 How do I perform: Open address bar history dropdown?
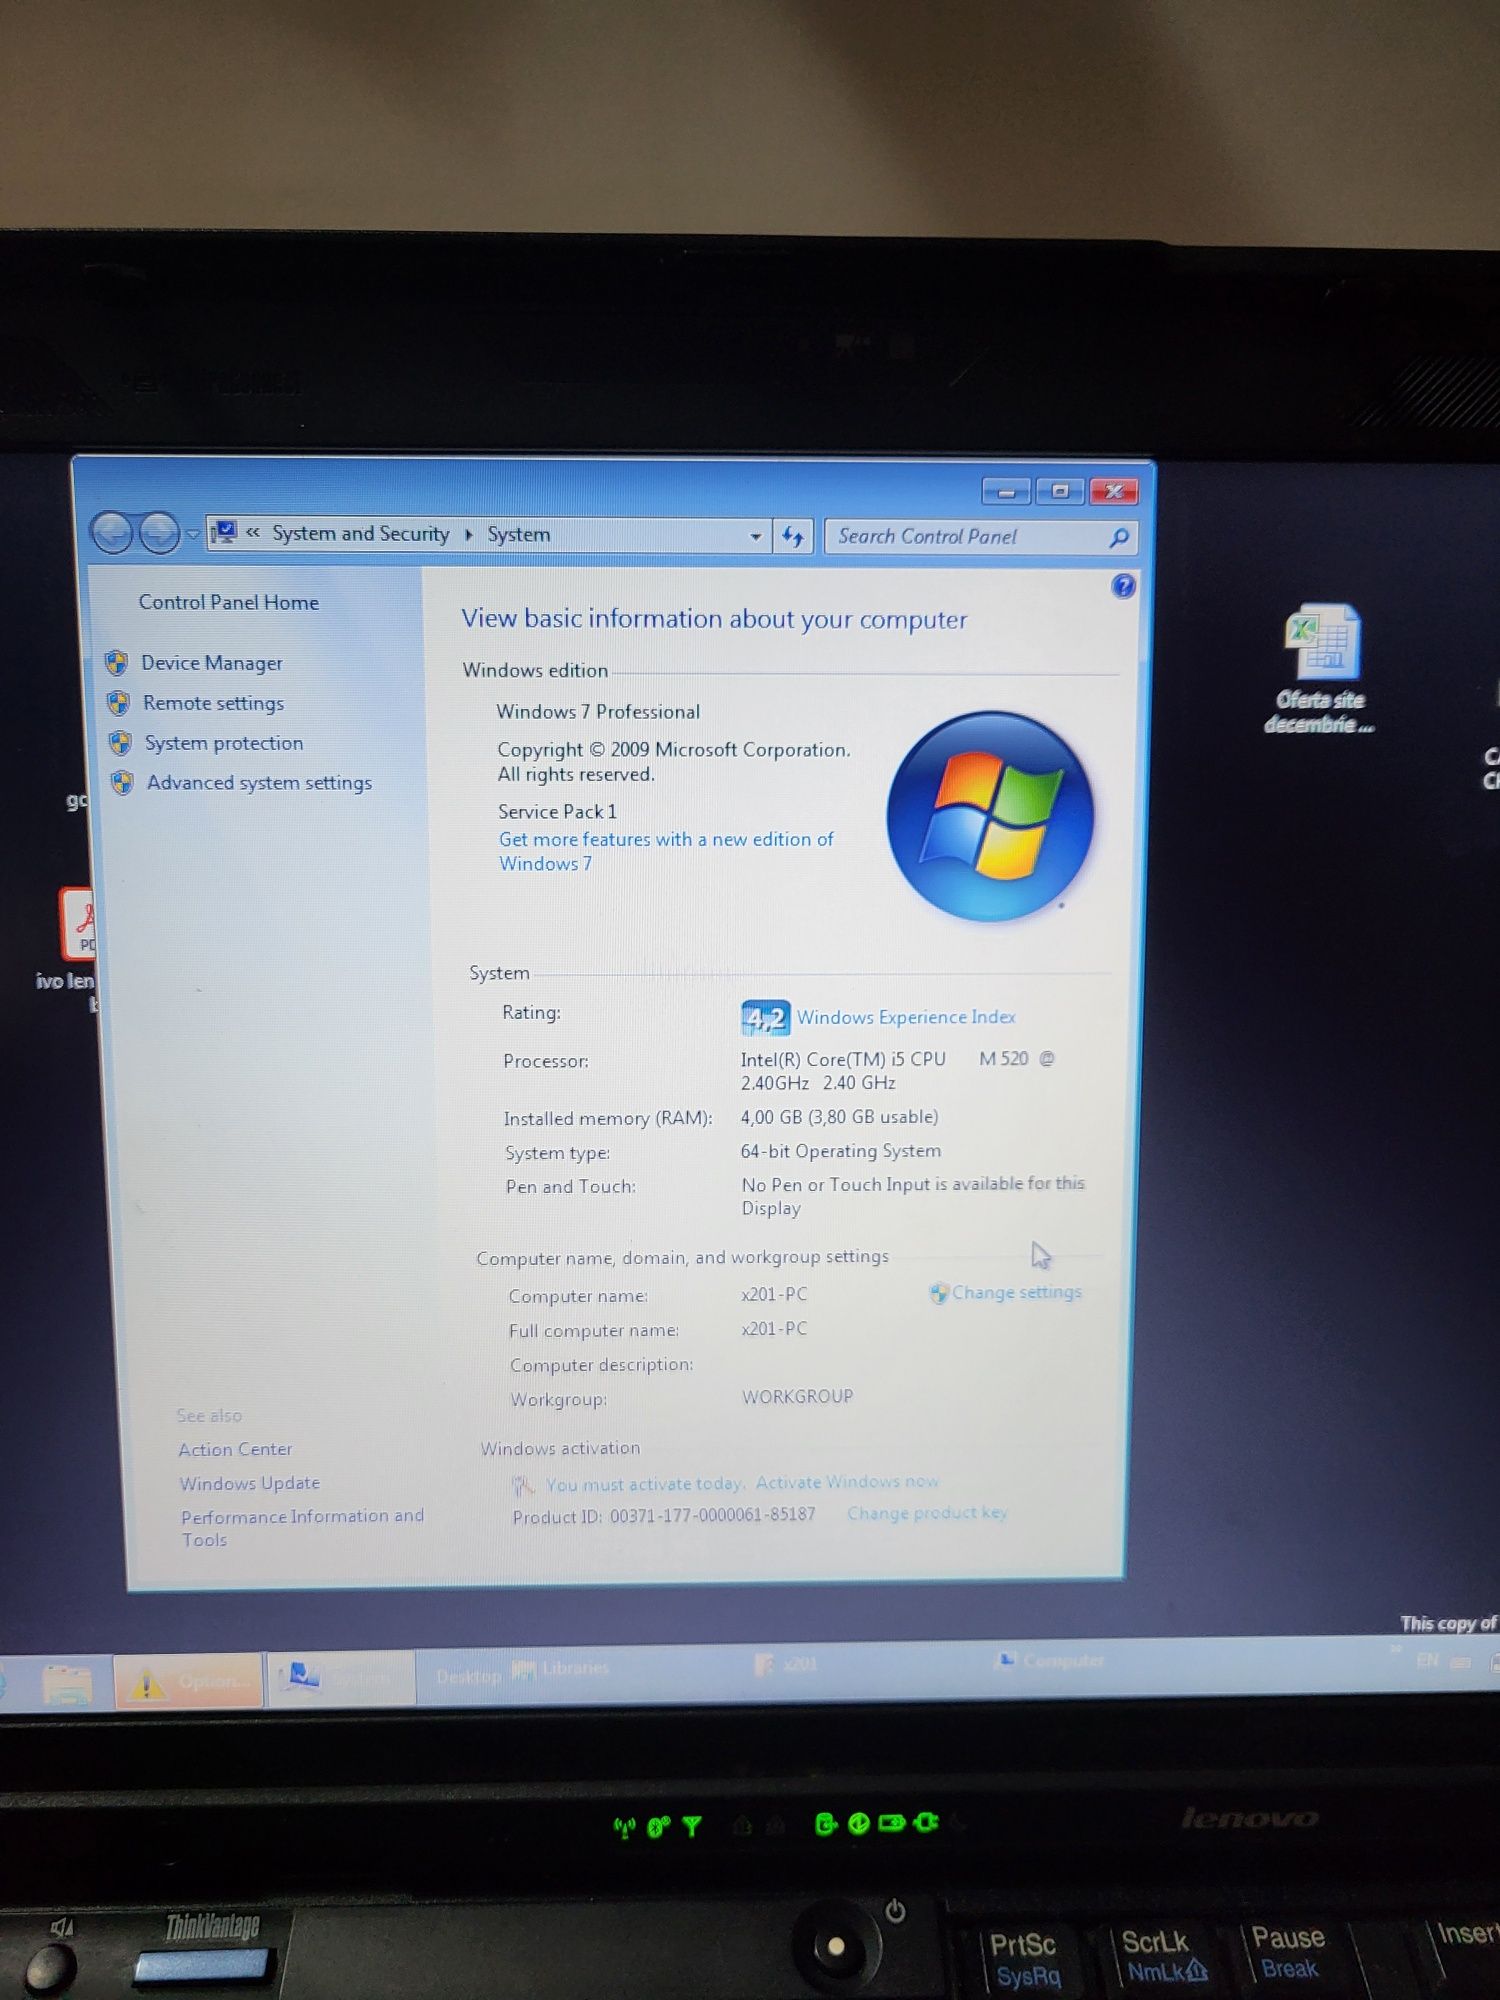(755, 536)
